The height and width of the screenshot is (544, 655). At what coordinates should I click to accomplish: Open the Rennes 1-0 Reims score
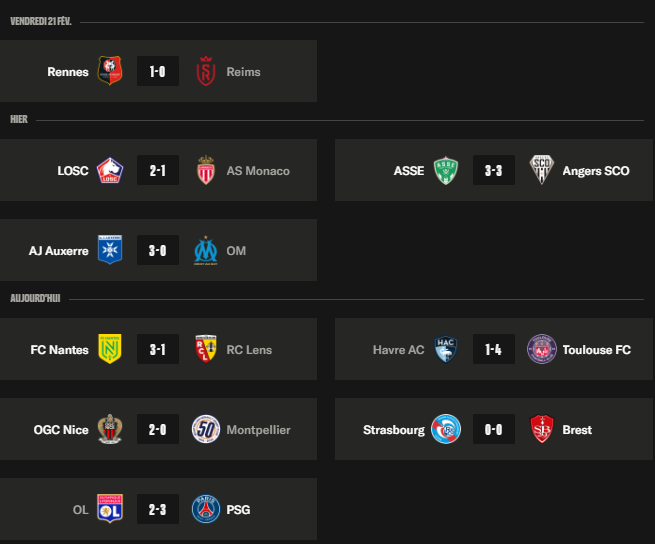[x=157, y=71]
